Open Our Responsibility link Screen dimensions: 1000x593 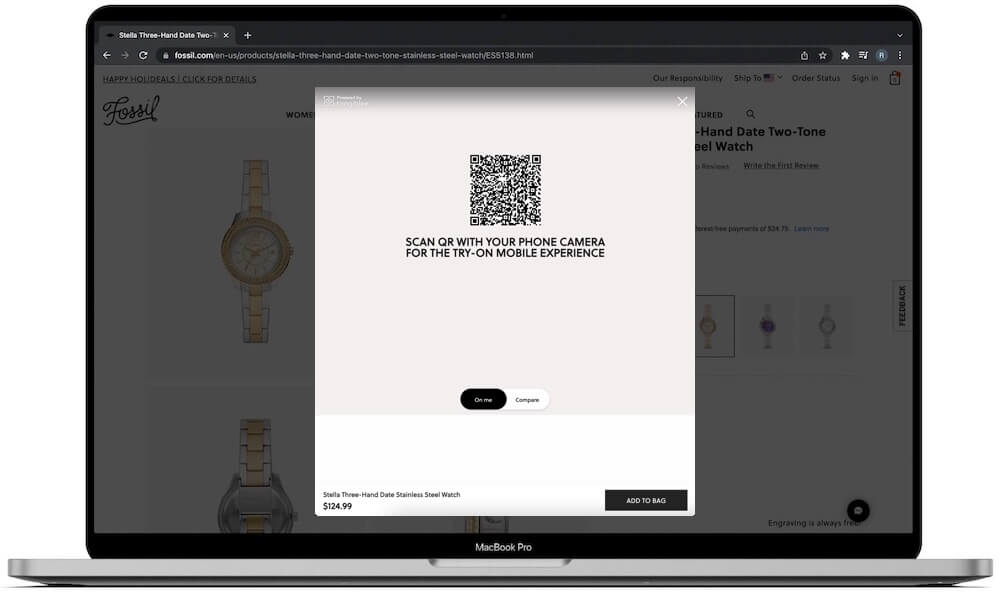click(x=688, y=78)
